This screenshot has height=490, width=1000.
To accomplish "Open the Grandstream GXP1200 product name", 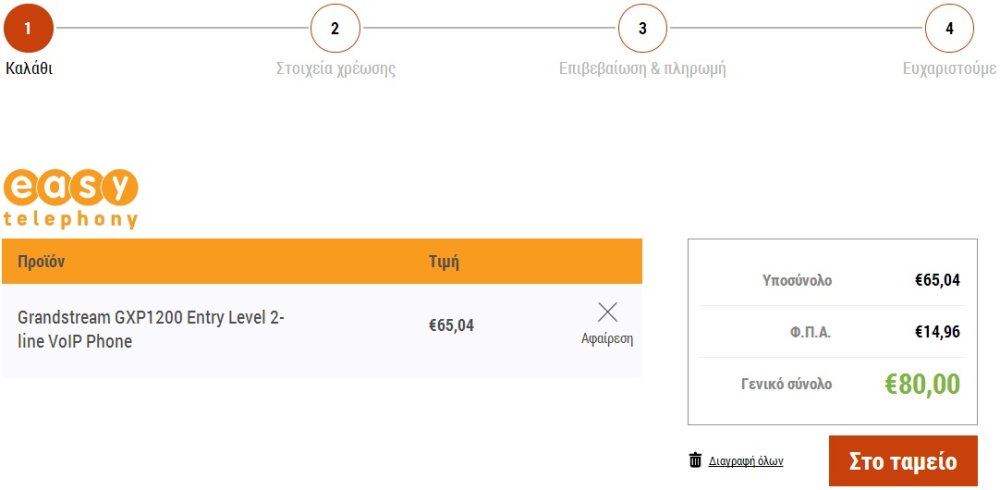I will click(151, 329).
